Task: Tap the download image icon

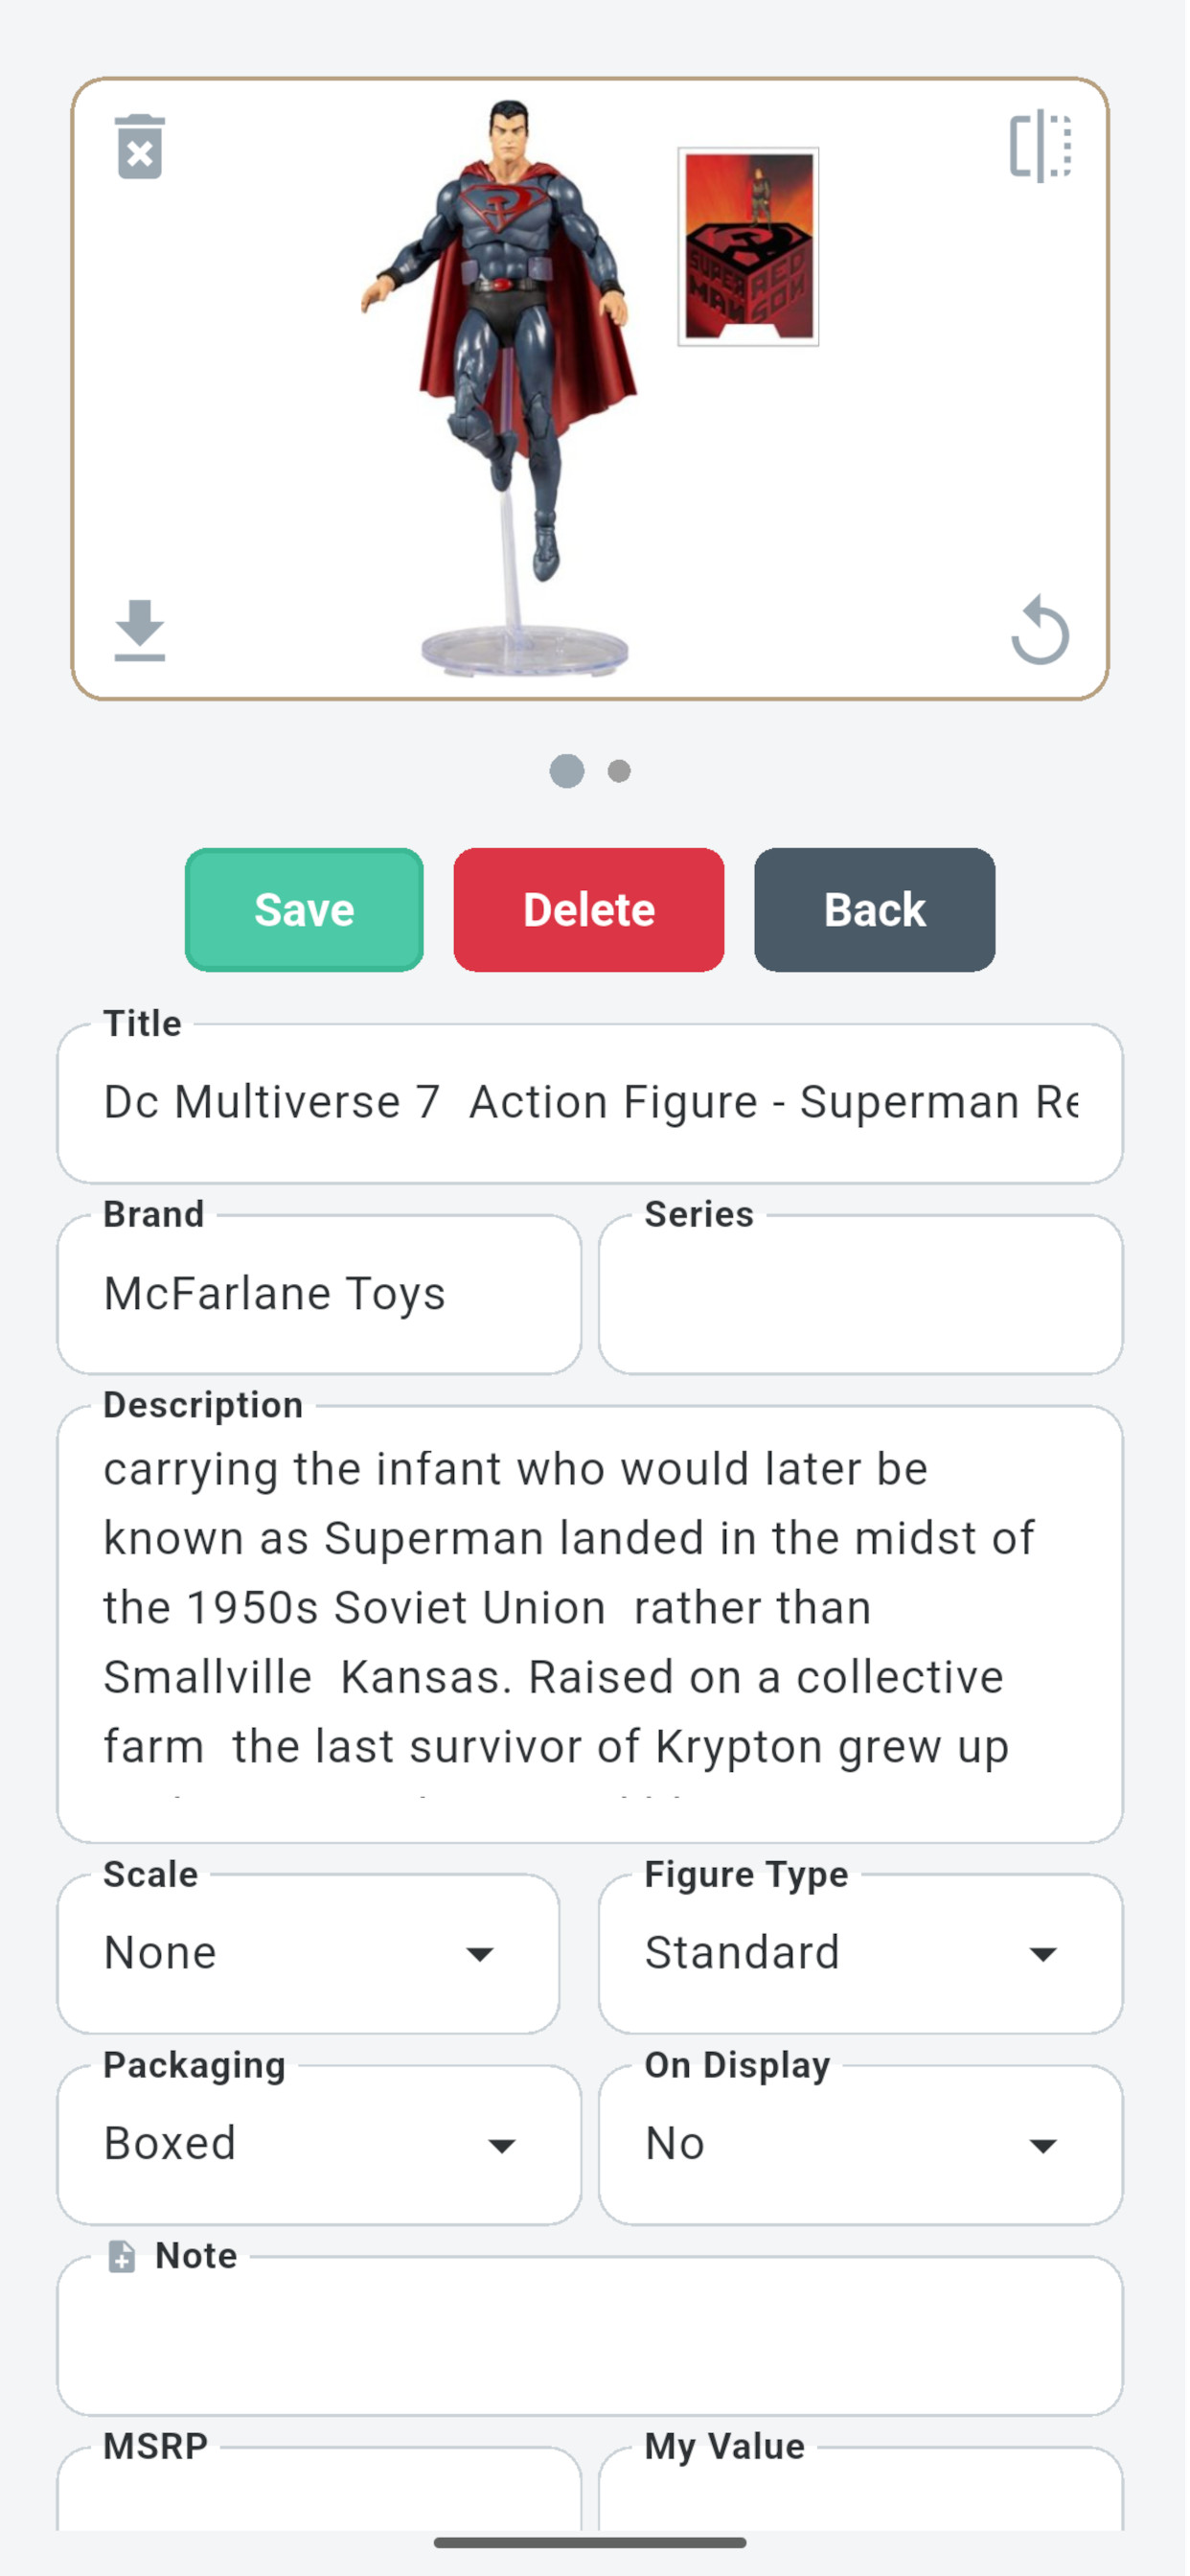Action: point(139,630)
